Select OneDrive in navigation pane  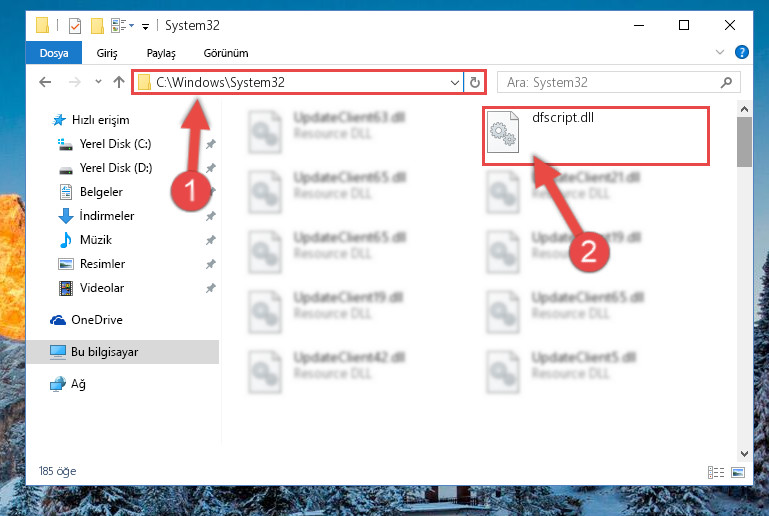(97, 320)
